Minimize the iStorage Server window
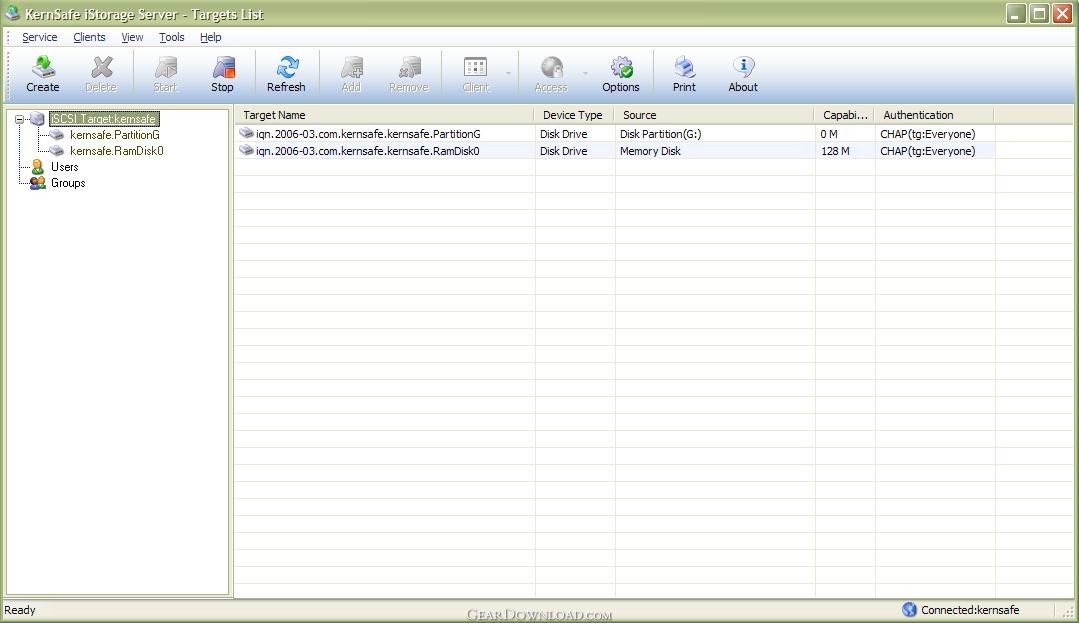This screenshot has height=623, width=1079. point(1016,14)
